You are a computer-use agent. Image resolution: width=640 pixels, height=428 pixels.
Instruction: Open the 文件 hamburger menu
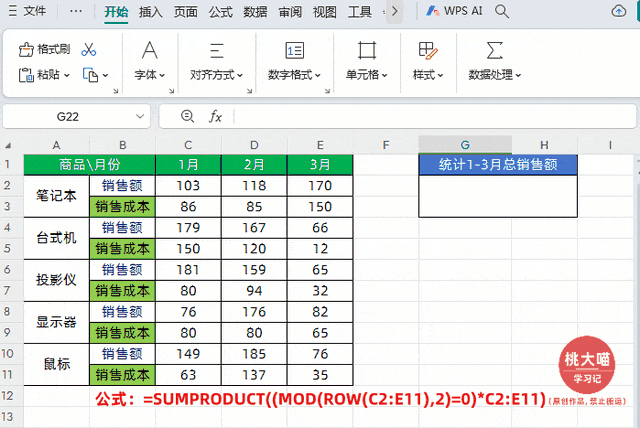pyautogui.click(x=27, y=11)
